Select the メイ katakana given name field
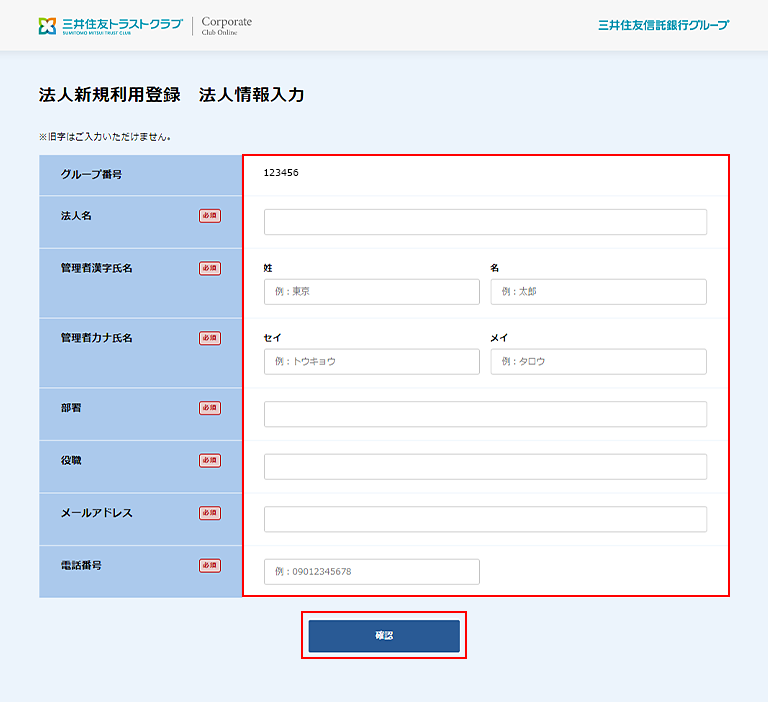Viewport: 768px width, 702px height. click(x=598, y=362)
